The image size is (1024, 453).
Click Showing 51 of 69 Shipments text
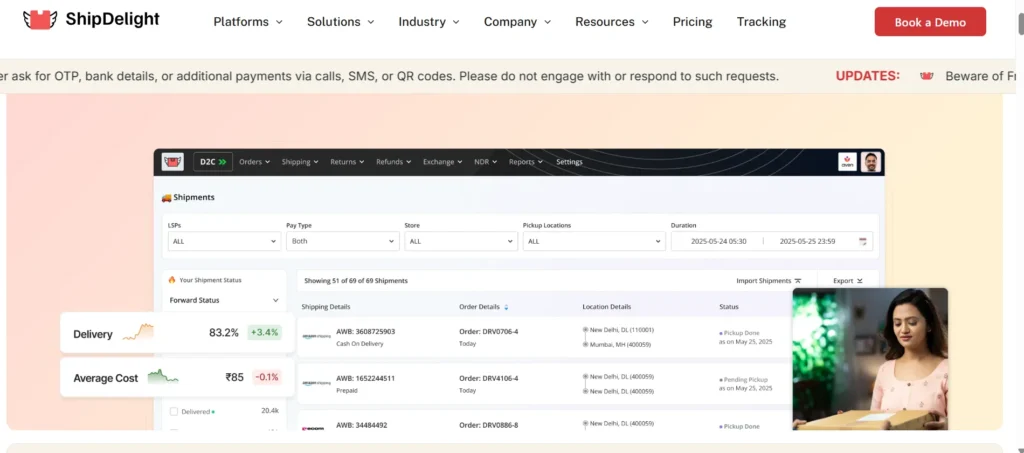(x=356, y=281)
